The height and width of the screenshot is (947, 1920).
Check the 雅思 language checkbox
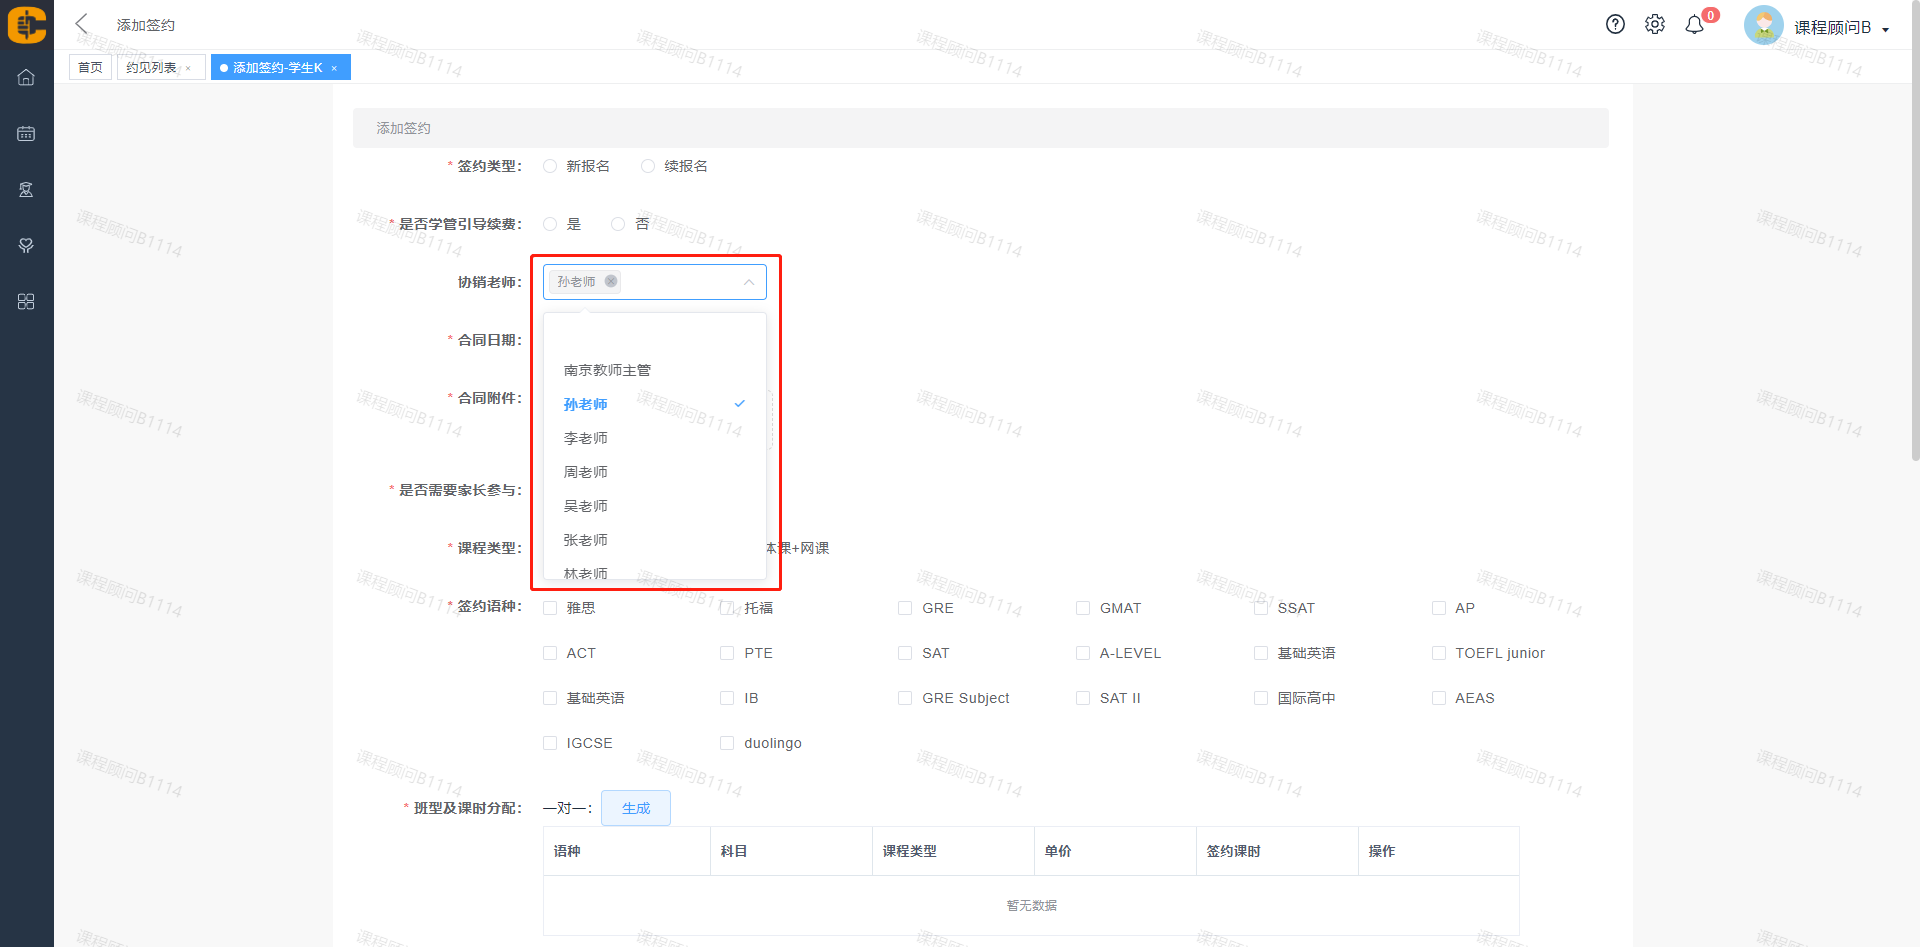coord(550,608)
